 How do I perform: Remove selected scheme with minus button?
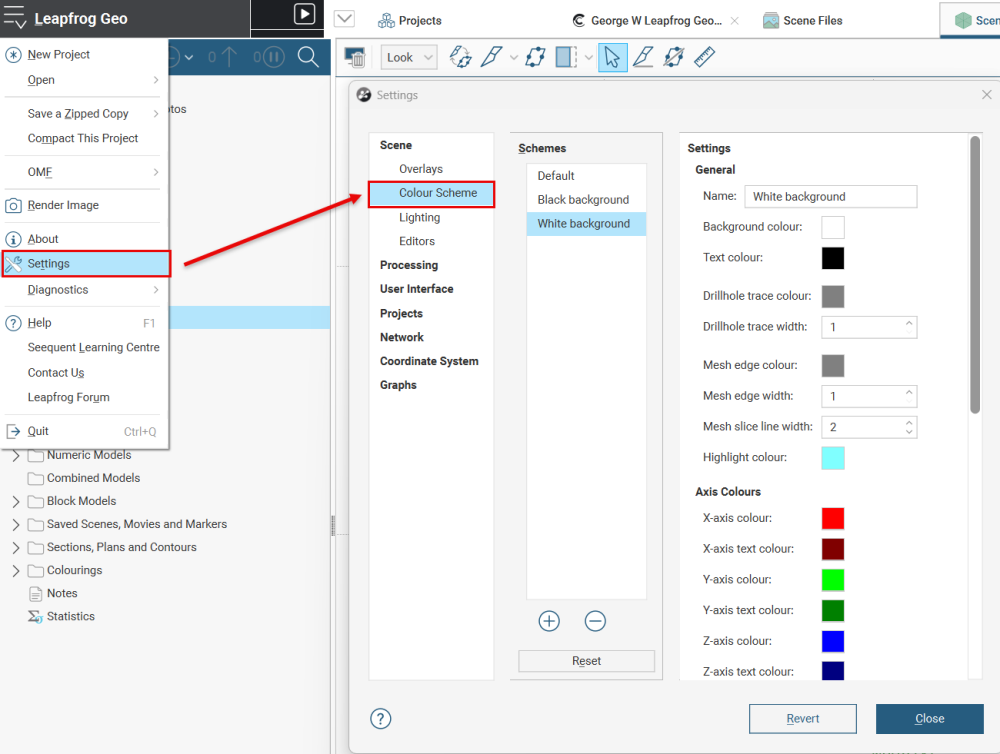[x=595, y=621]
